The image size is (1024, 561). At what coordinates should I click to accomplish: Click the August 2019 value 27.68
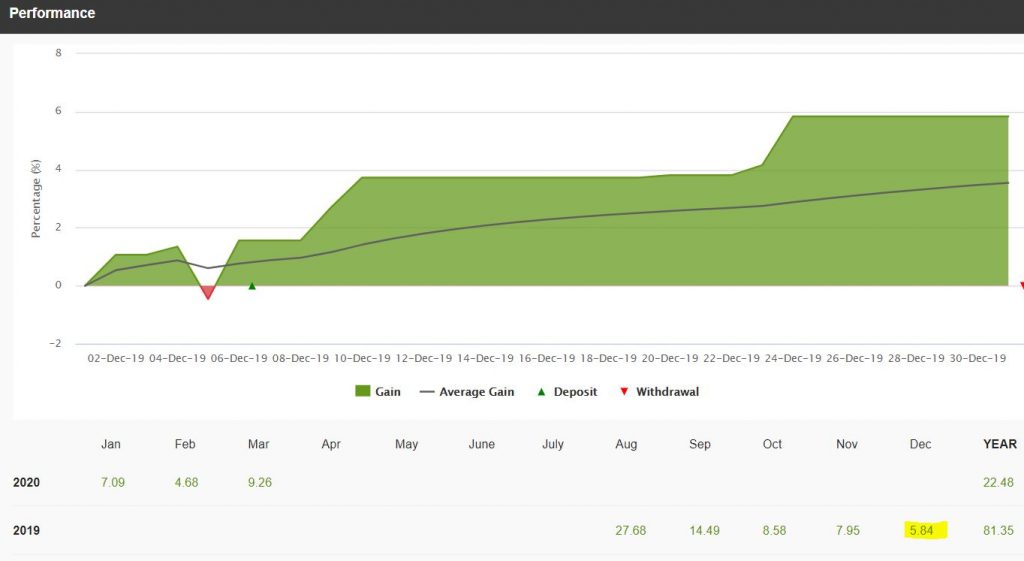pyautogui.click(x=630, y=530)
